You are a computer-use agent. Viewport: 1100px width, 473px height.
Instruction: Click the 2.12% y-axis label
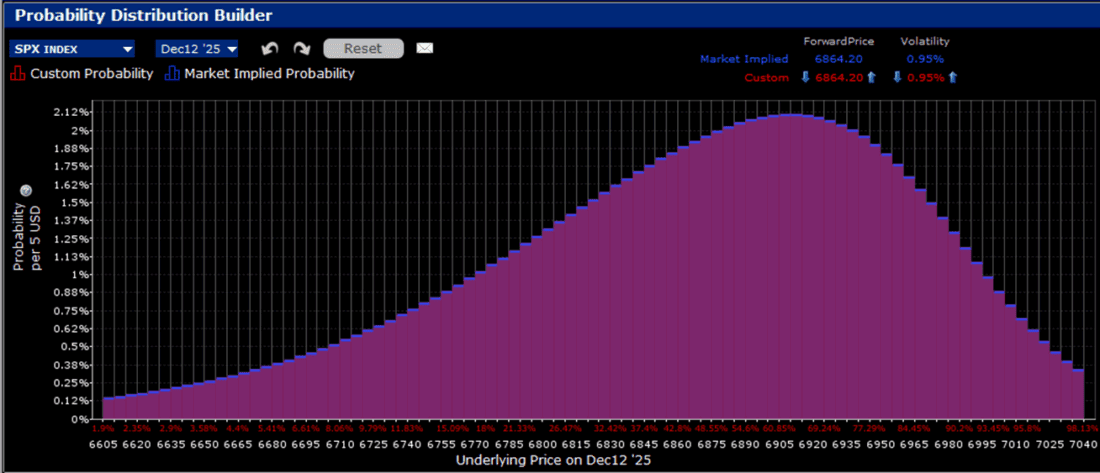[71, 112]
